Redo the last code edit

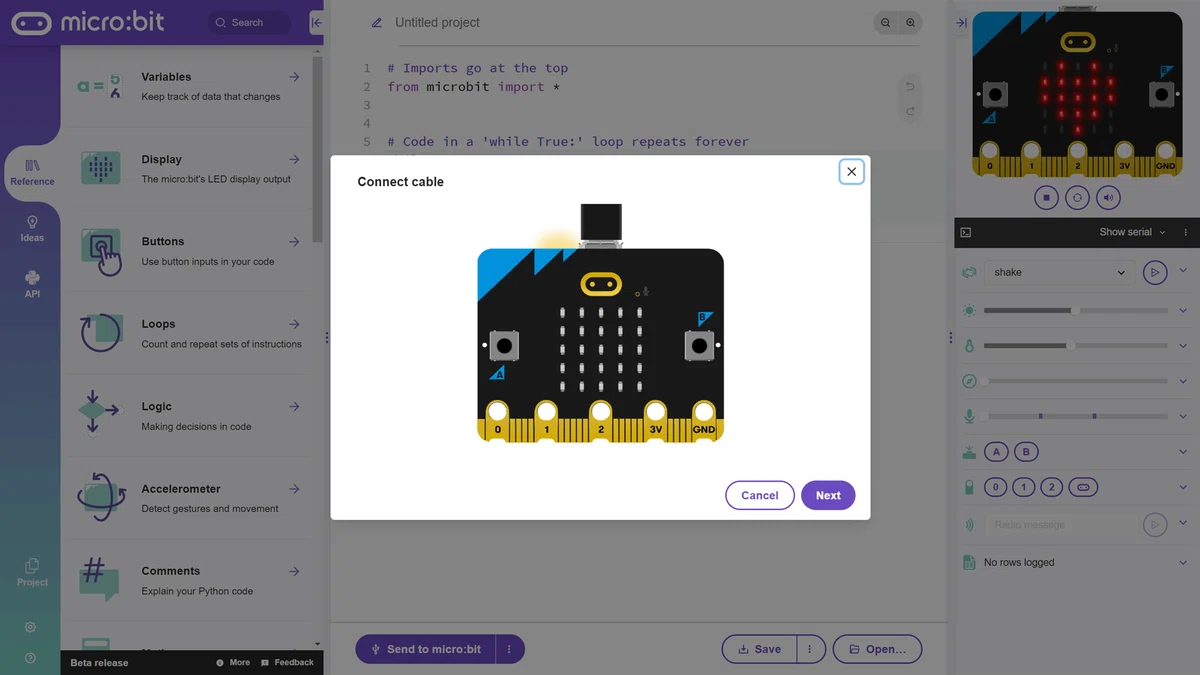coord(910,111)
